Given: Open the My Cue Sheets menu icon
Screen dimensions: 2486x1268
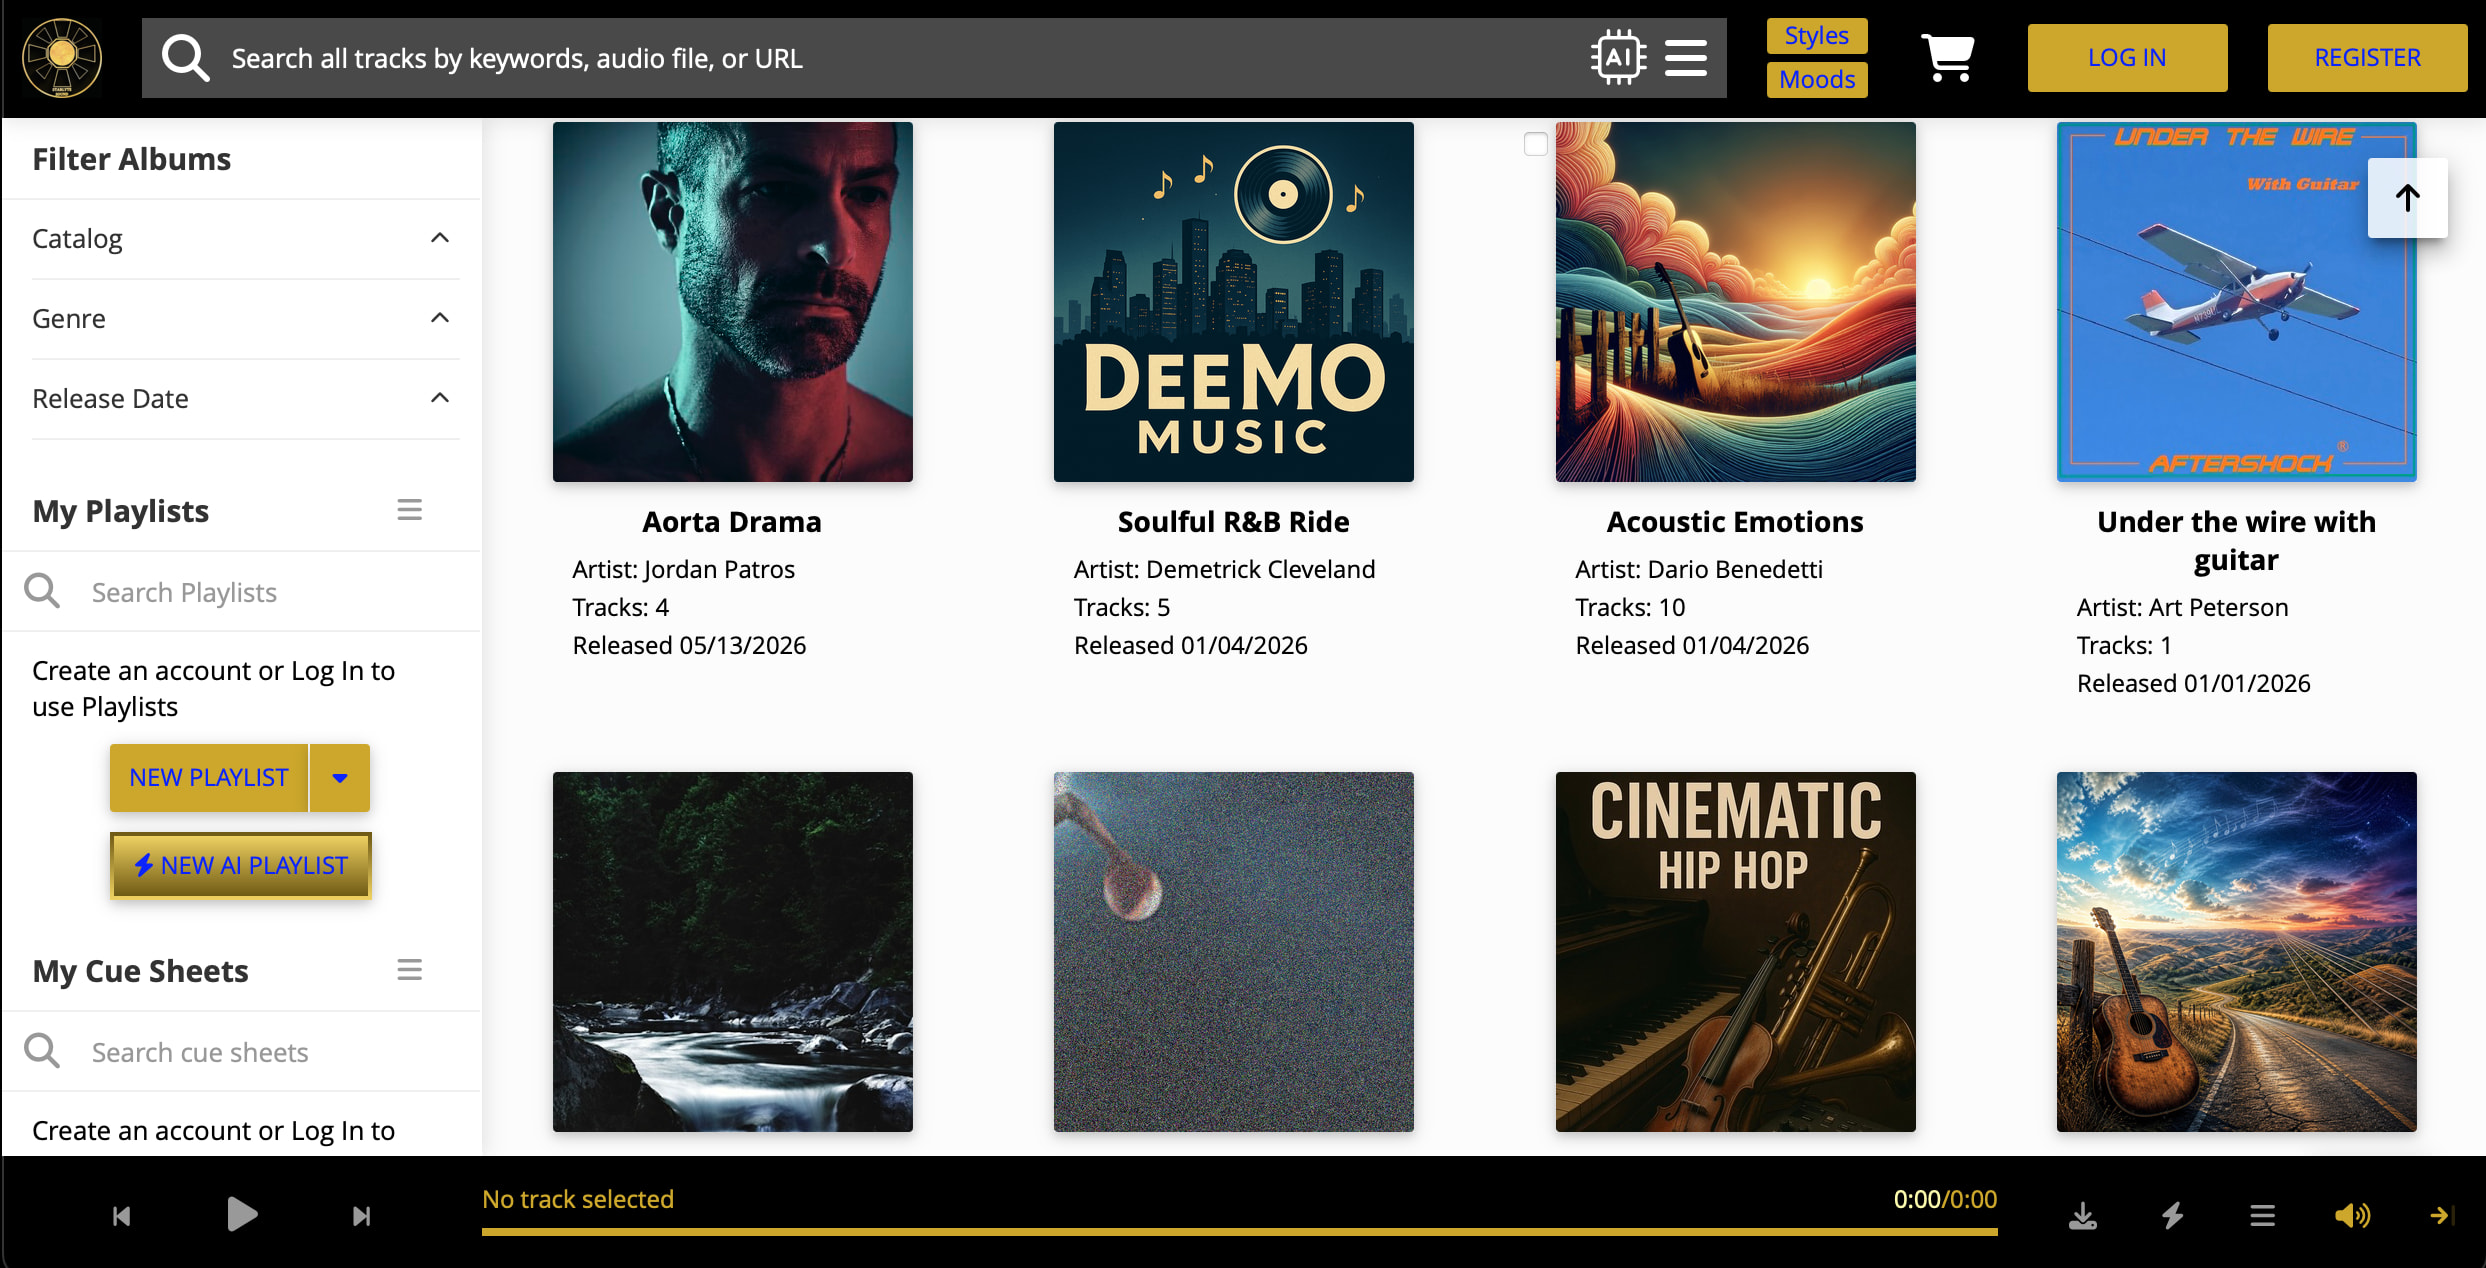Looking at the screenshot, I should (410, 970).
